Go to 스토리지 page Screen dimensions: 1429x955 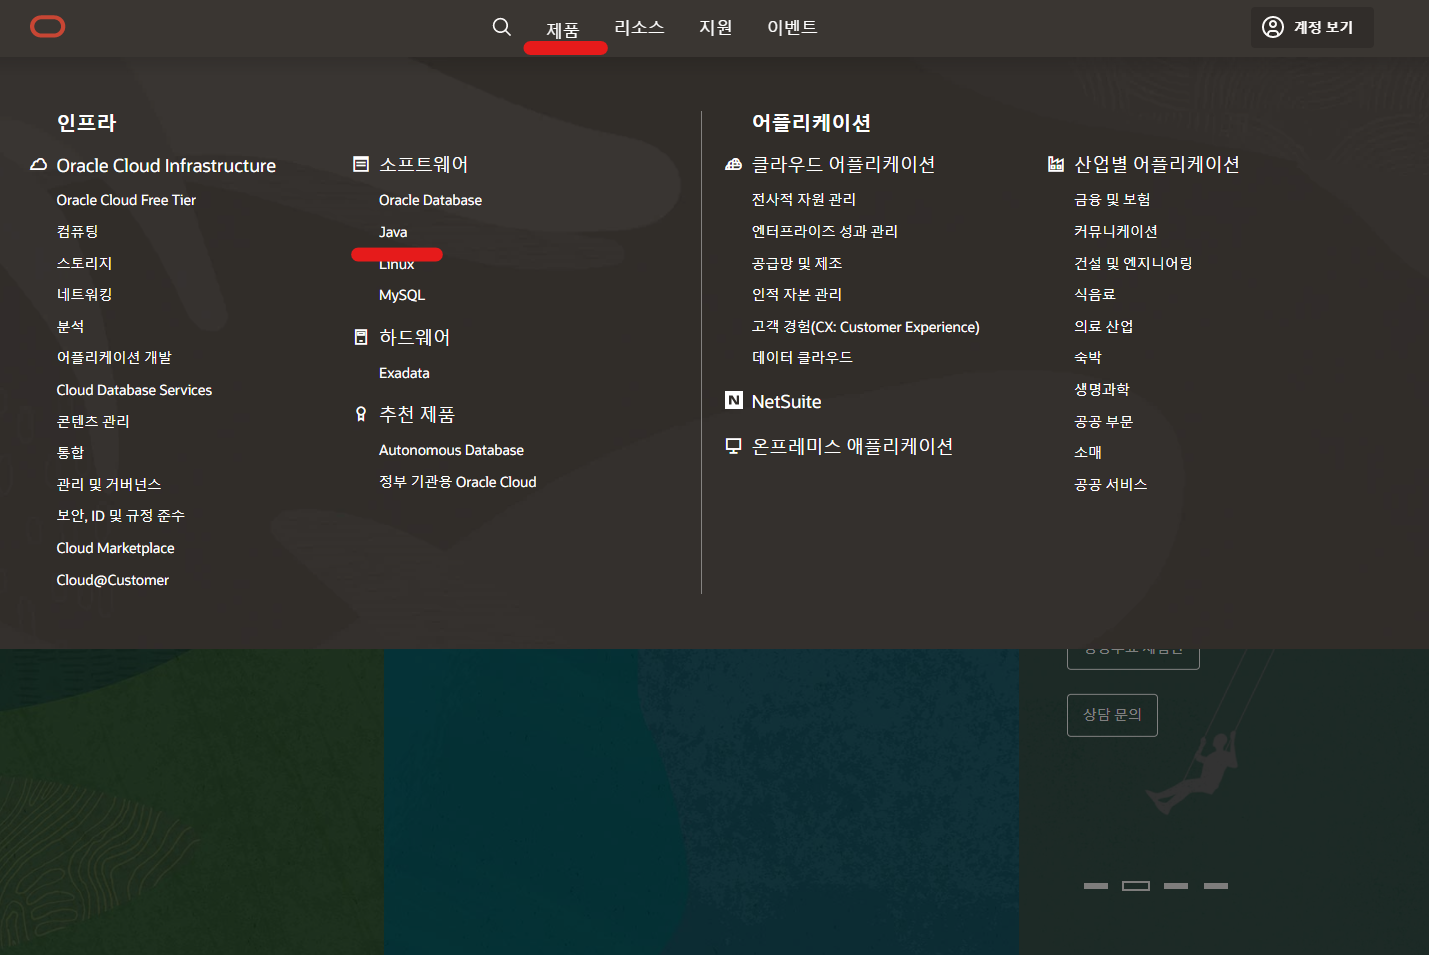(84, 263)
